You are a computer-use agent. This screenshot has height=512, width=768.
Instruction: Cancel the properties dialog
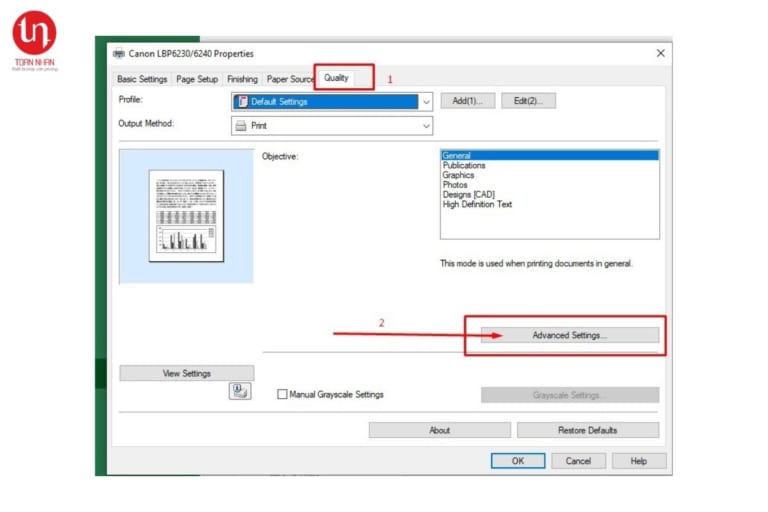[x=578, y=461]
